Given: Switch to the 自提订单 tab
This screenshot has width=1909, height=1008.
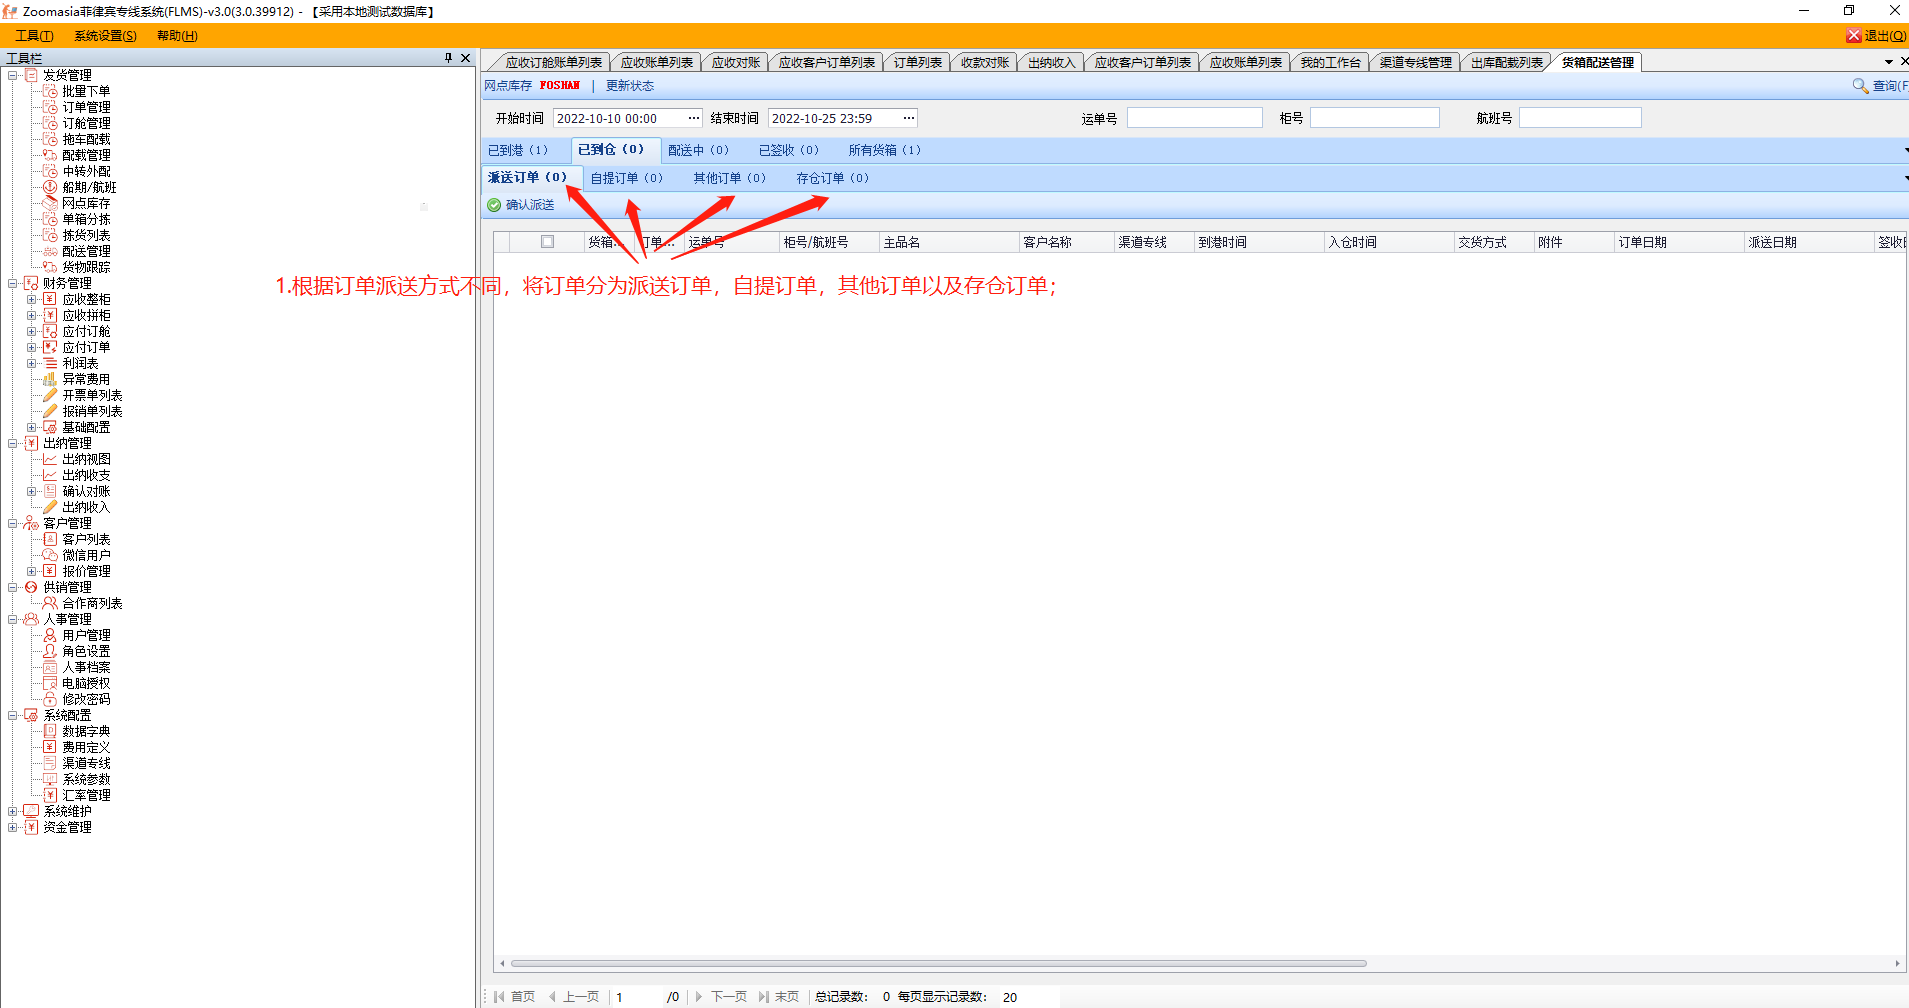Looking at the screenshot, I should [x=626, y=178].
